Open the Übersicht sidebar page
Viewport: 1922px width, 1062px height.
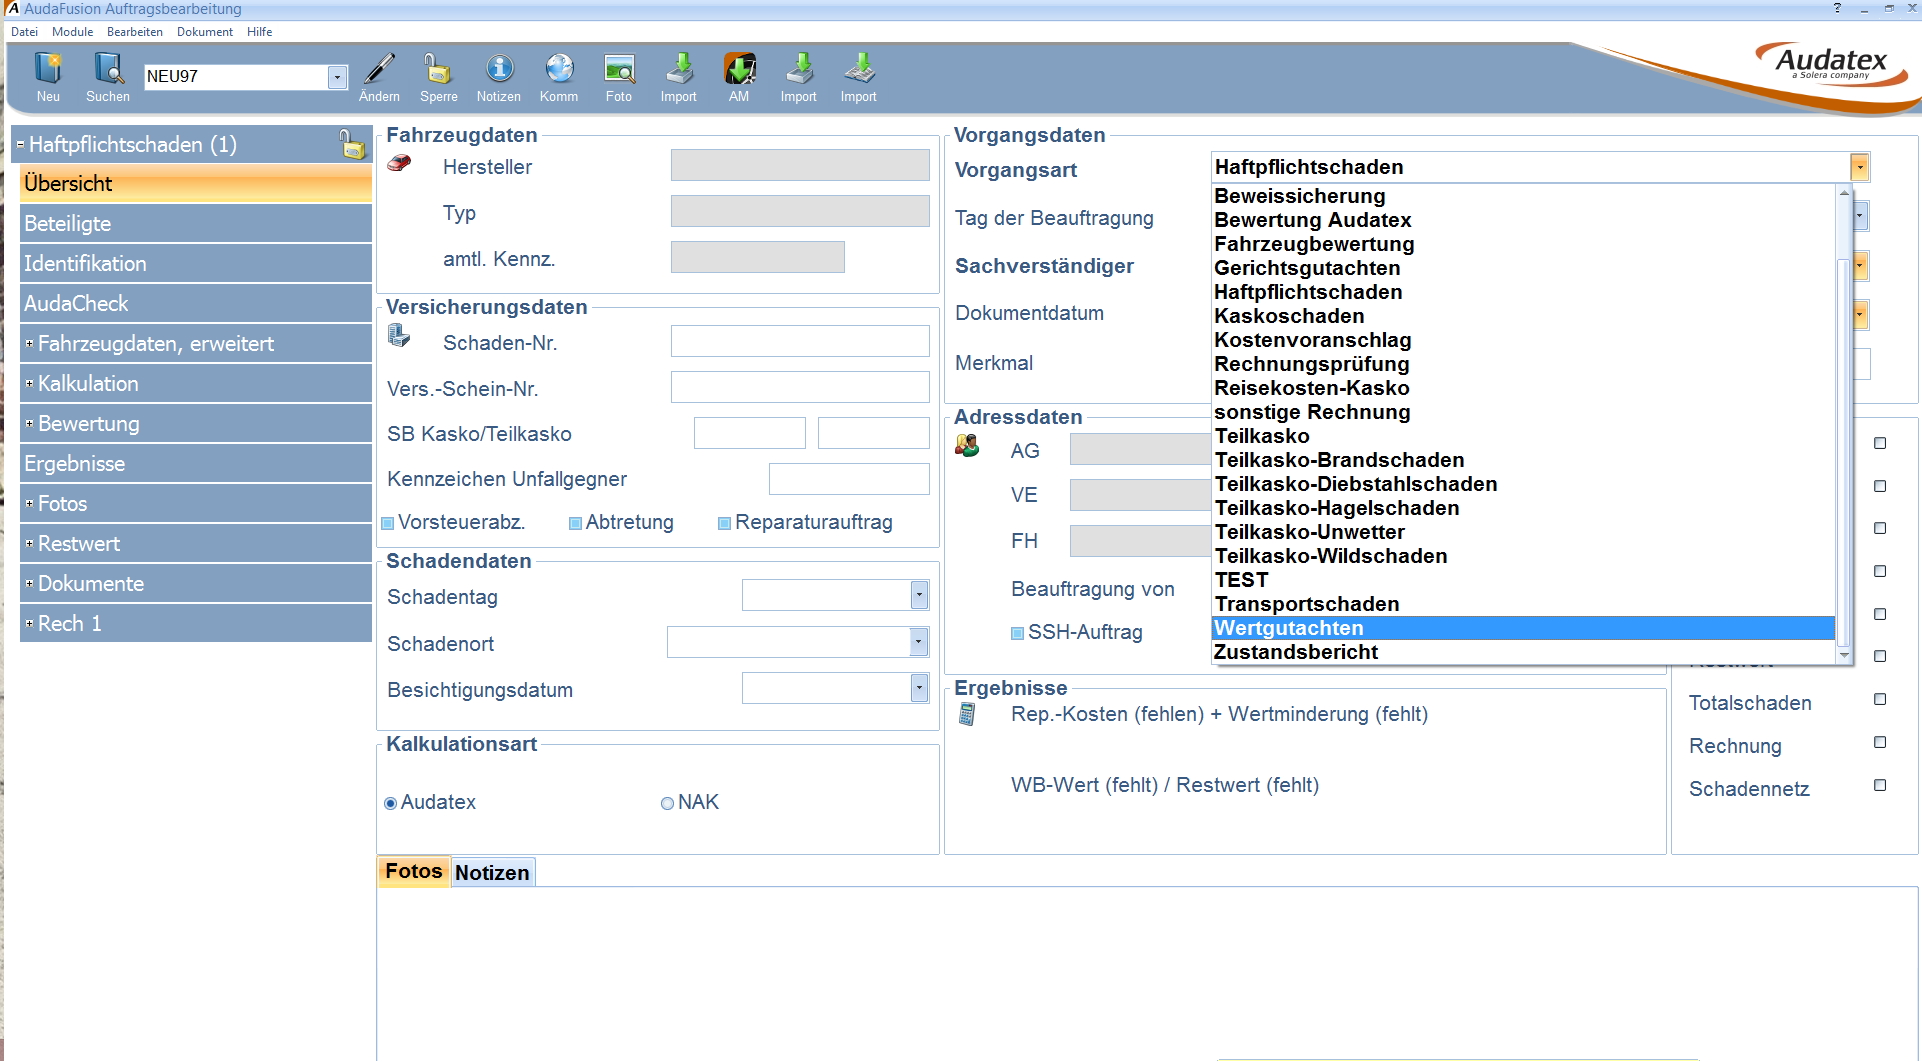click(196, 183)
